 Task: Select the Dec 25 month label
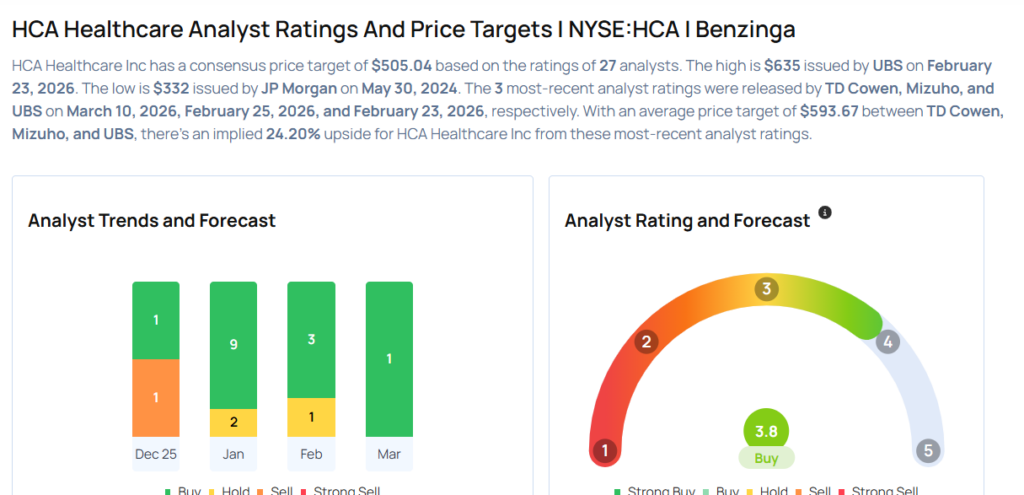point(155,454)
